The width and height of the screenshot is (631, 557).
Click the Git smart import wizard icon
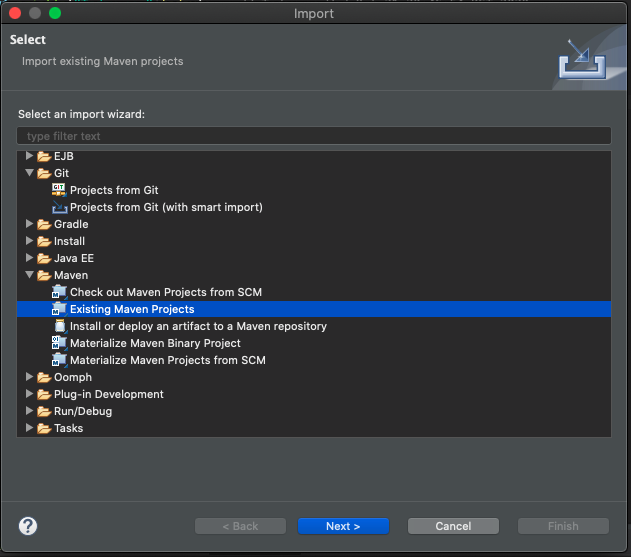pos(60,207)
